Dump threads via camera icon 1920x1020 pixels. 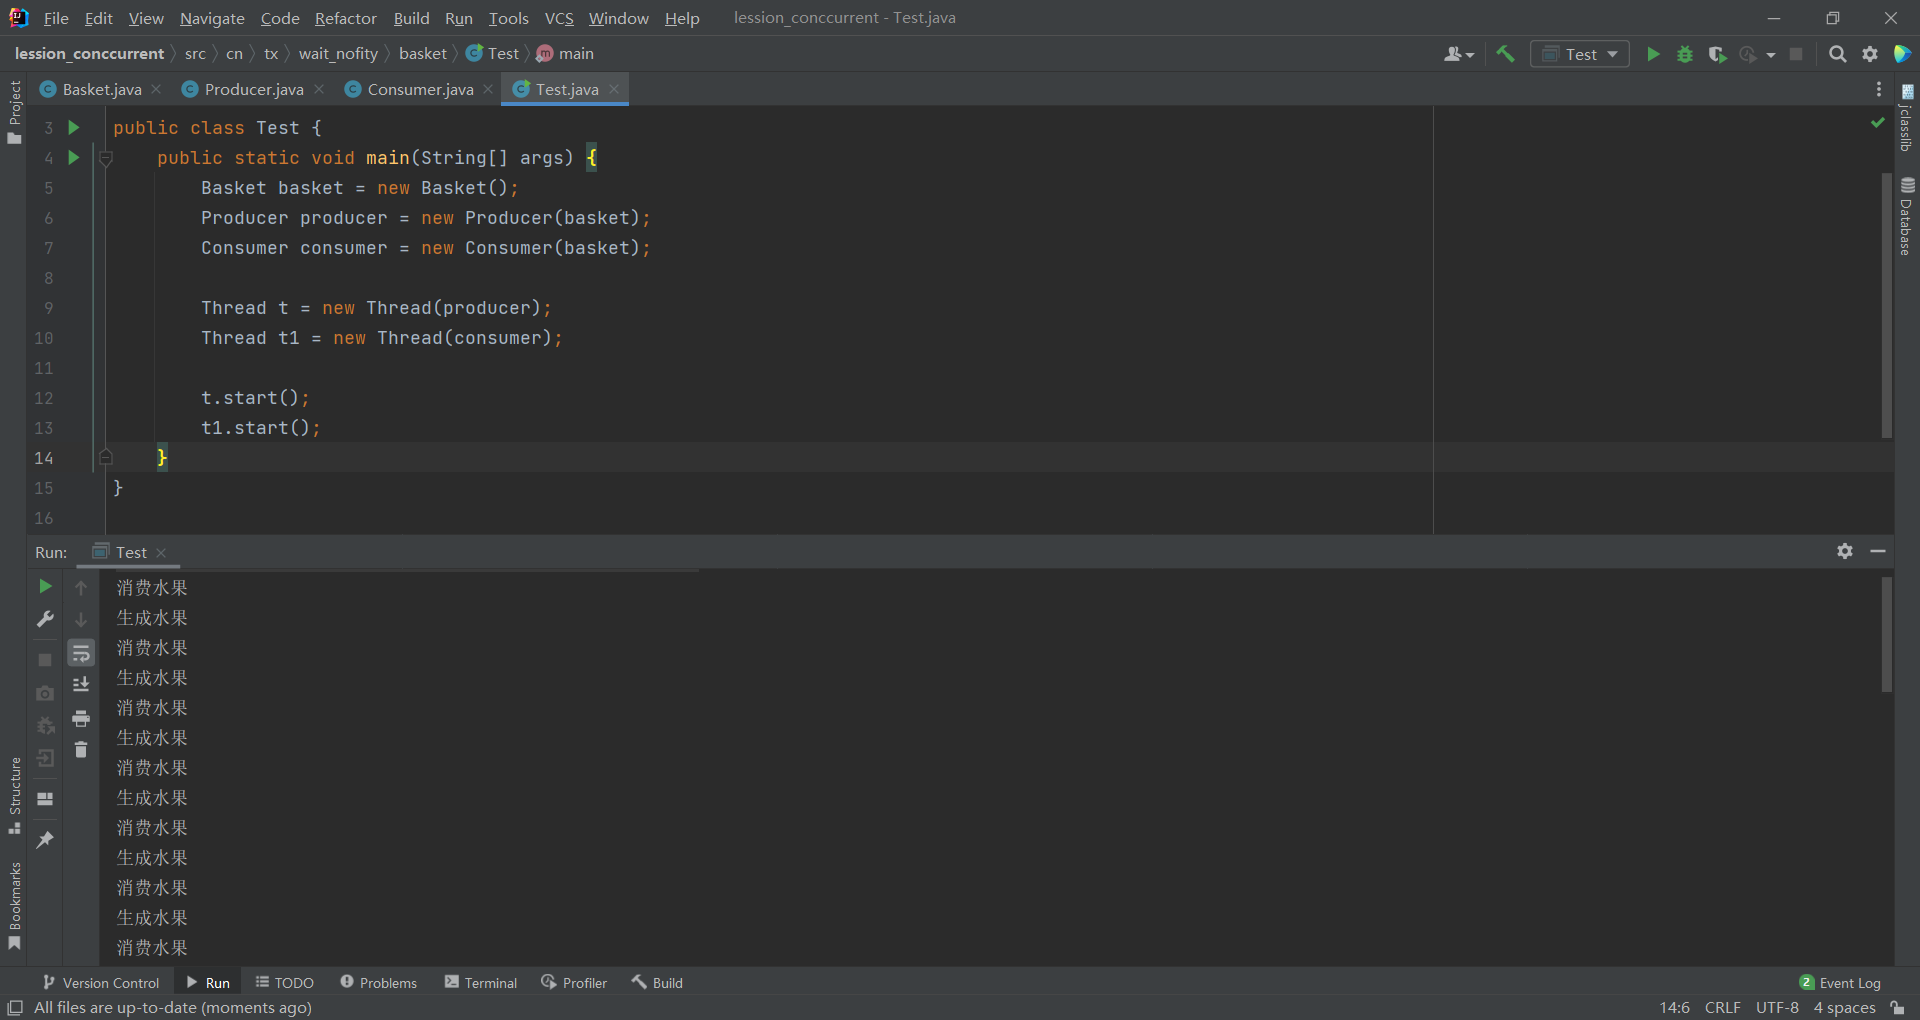45,693
